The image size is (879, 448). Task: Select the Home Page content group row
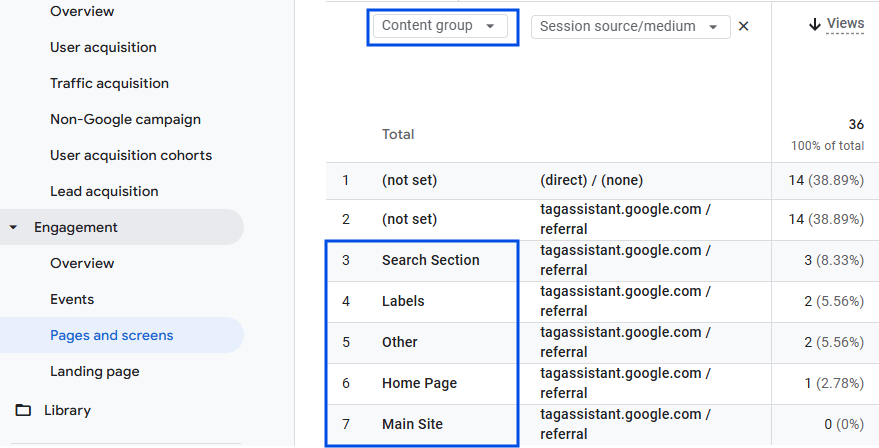tap(419, 384)
